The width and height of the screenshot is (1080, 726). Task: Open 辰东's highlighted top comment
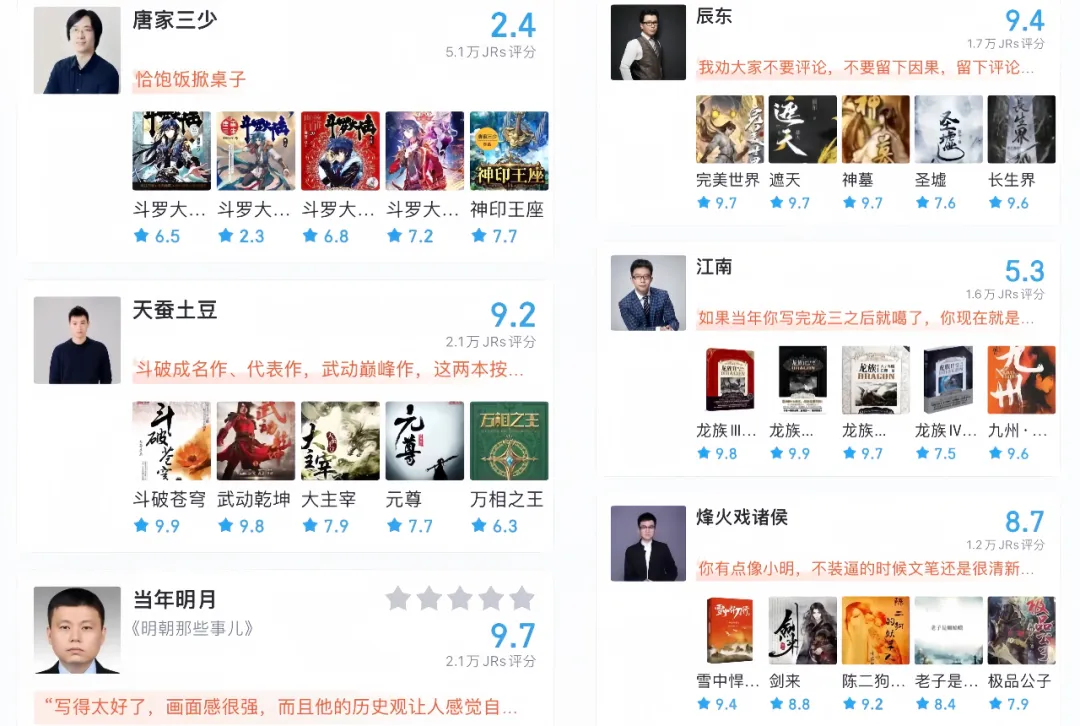866,68
